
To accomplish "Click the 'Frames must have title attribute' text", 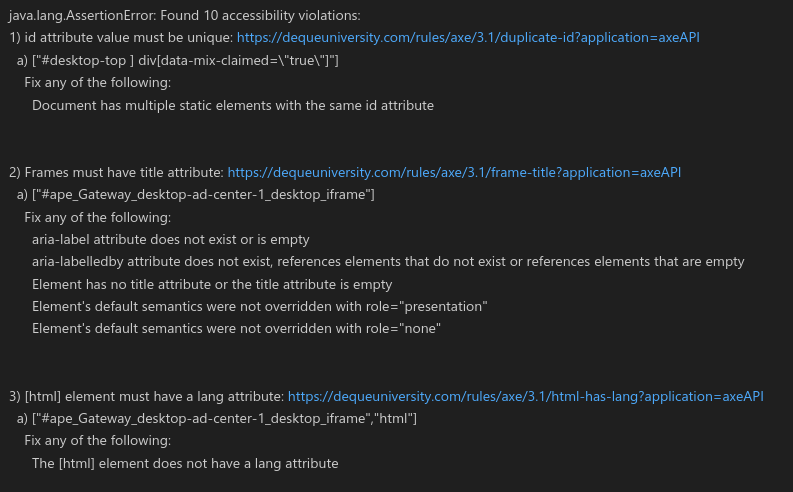I will (x=124, y=172).
